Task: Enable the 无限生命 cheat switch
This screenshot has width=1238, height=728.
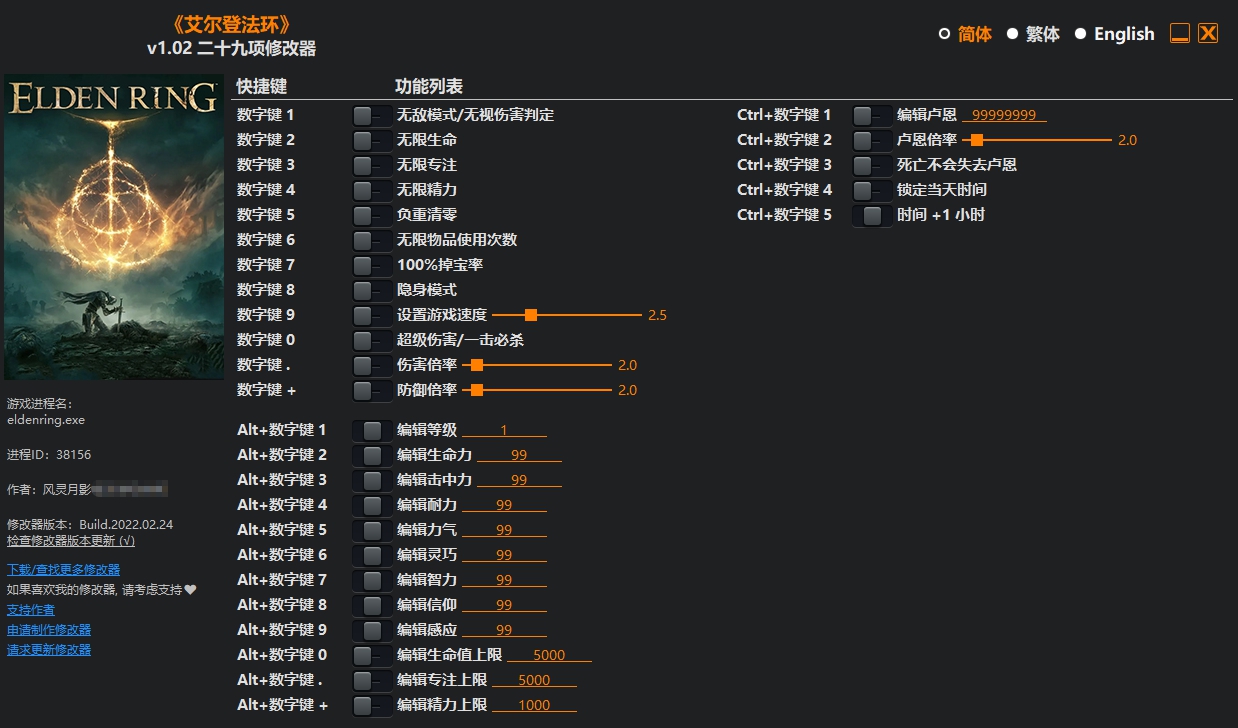Action: [371, 139]
